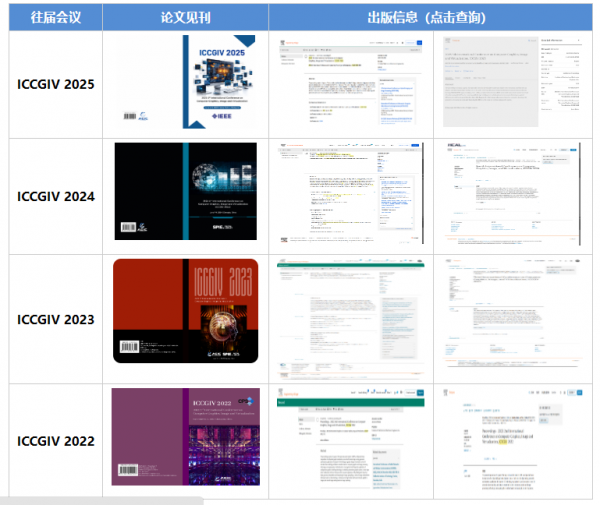Click the barcode on the ICCGIV 2023 cover
600x505 pixels.
(129, 347)
